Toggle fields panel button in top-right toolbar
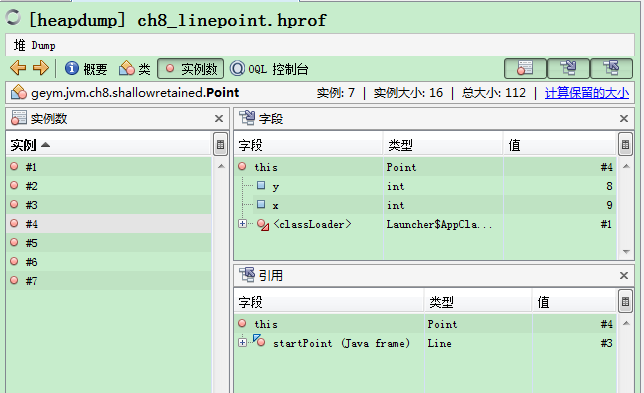 click(568, 68)
